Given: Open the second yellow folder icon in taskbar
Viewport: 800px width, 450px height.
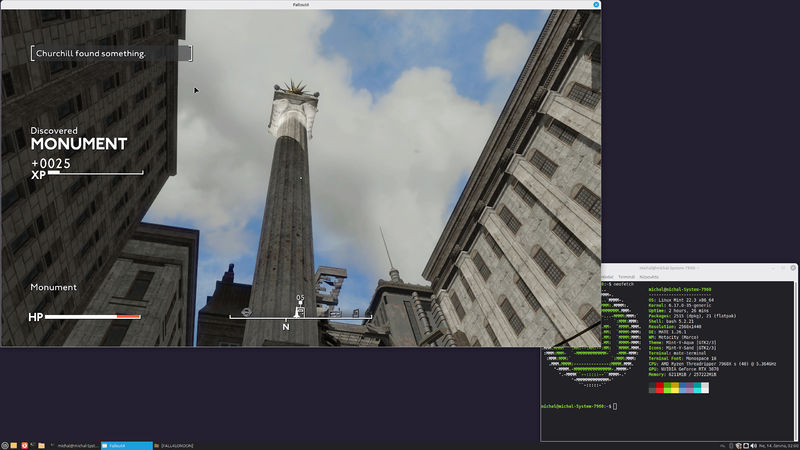Looking at the screenshot, I should point(41,445).
